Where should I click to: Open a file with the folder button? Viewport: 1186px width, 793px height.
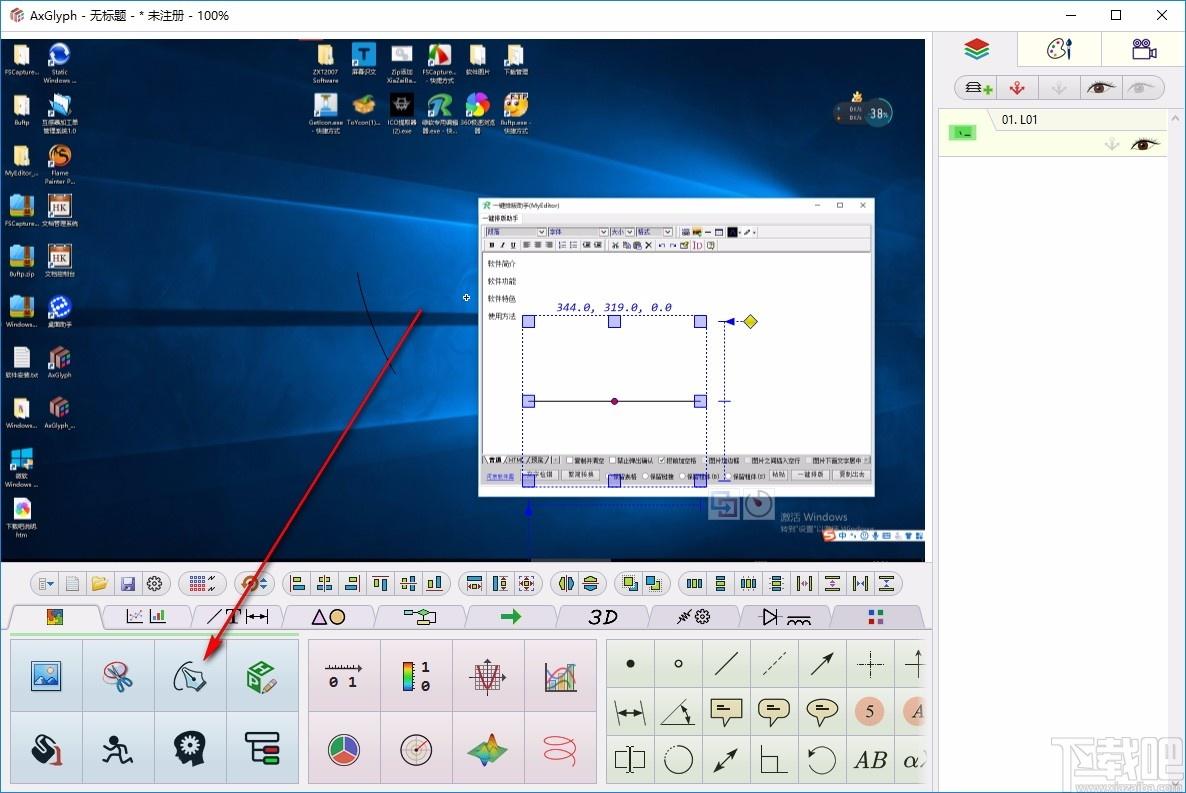coord(100,583)
